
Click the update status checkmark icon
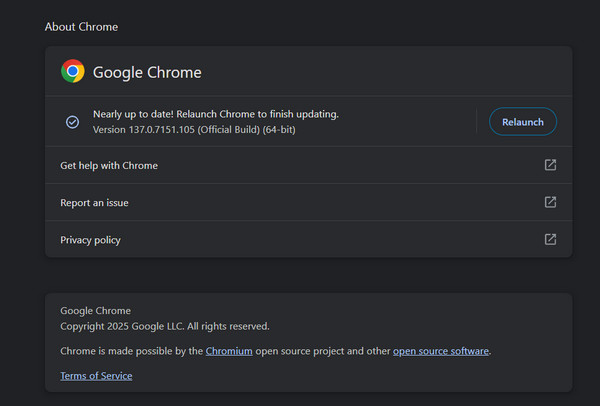tap(72, 122)
